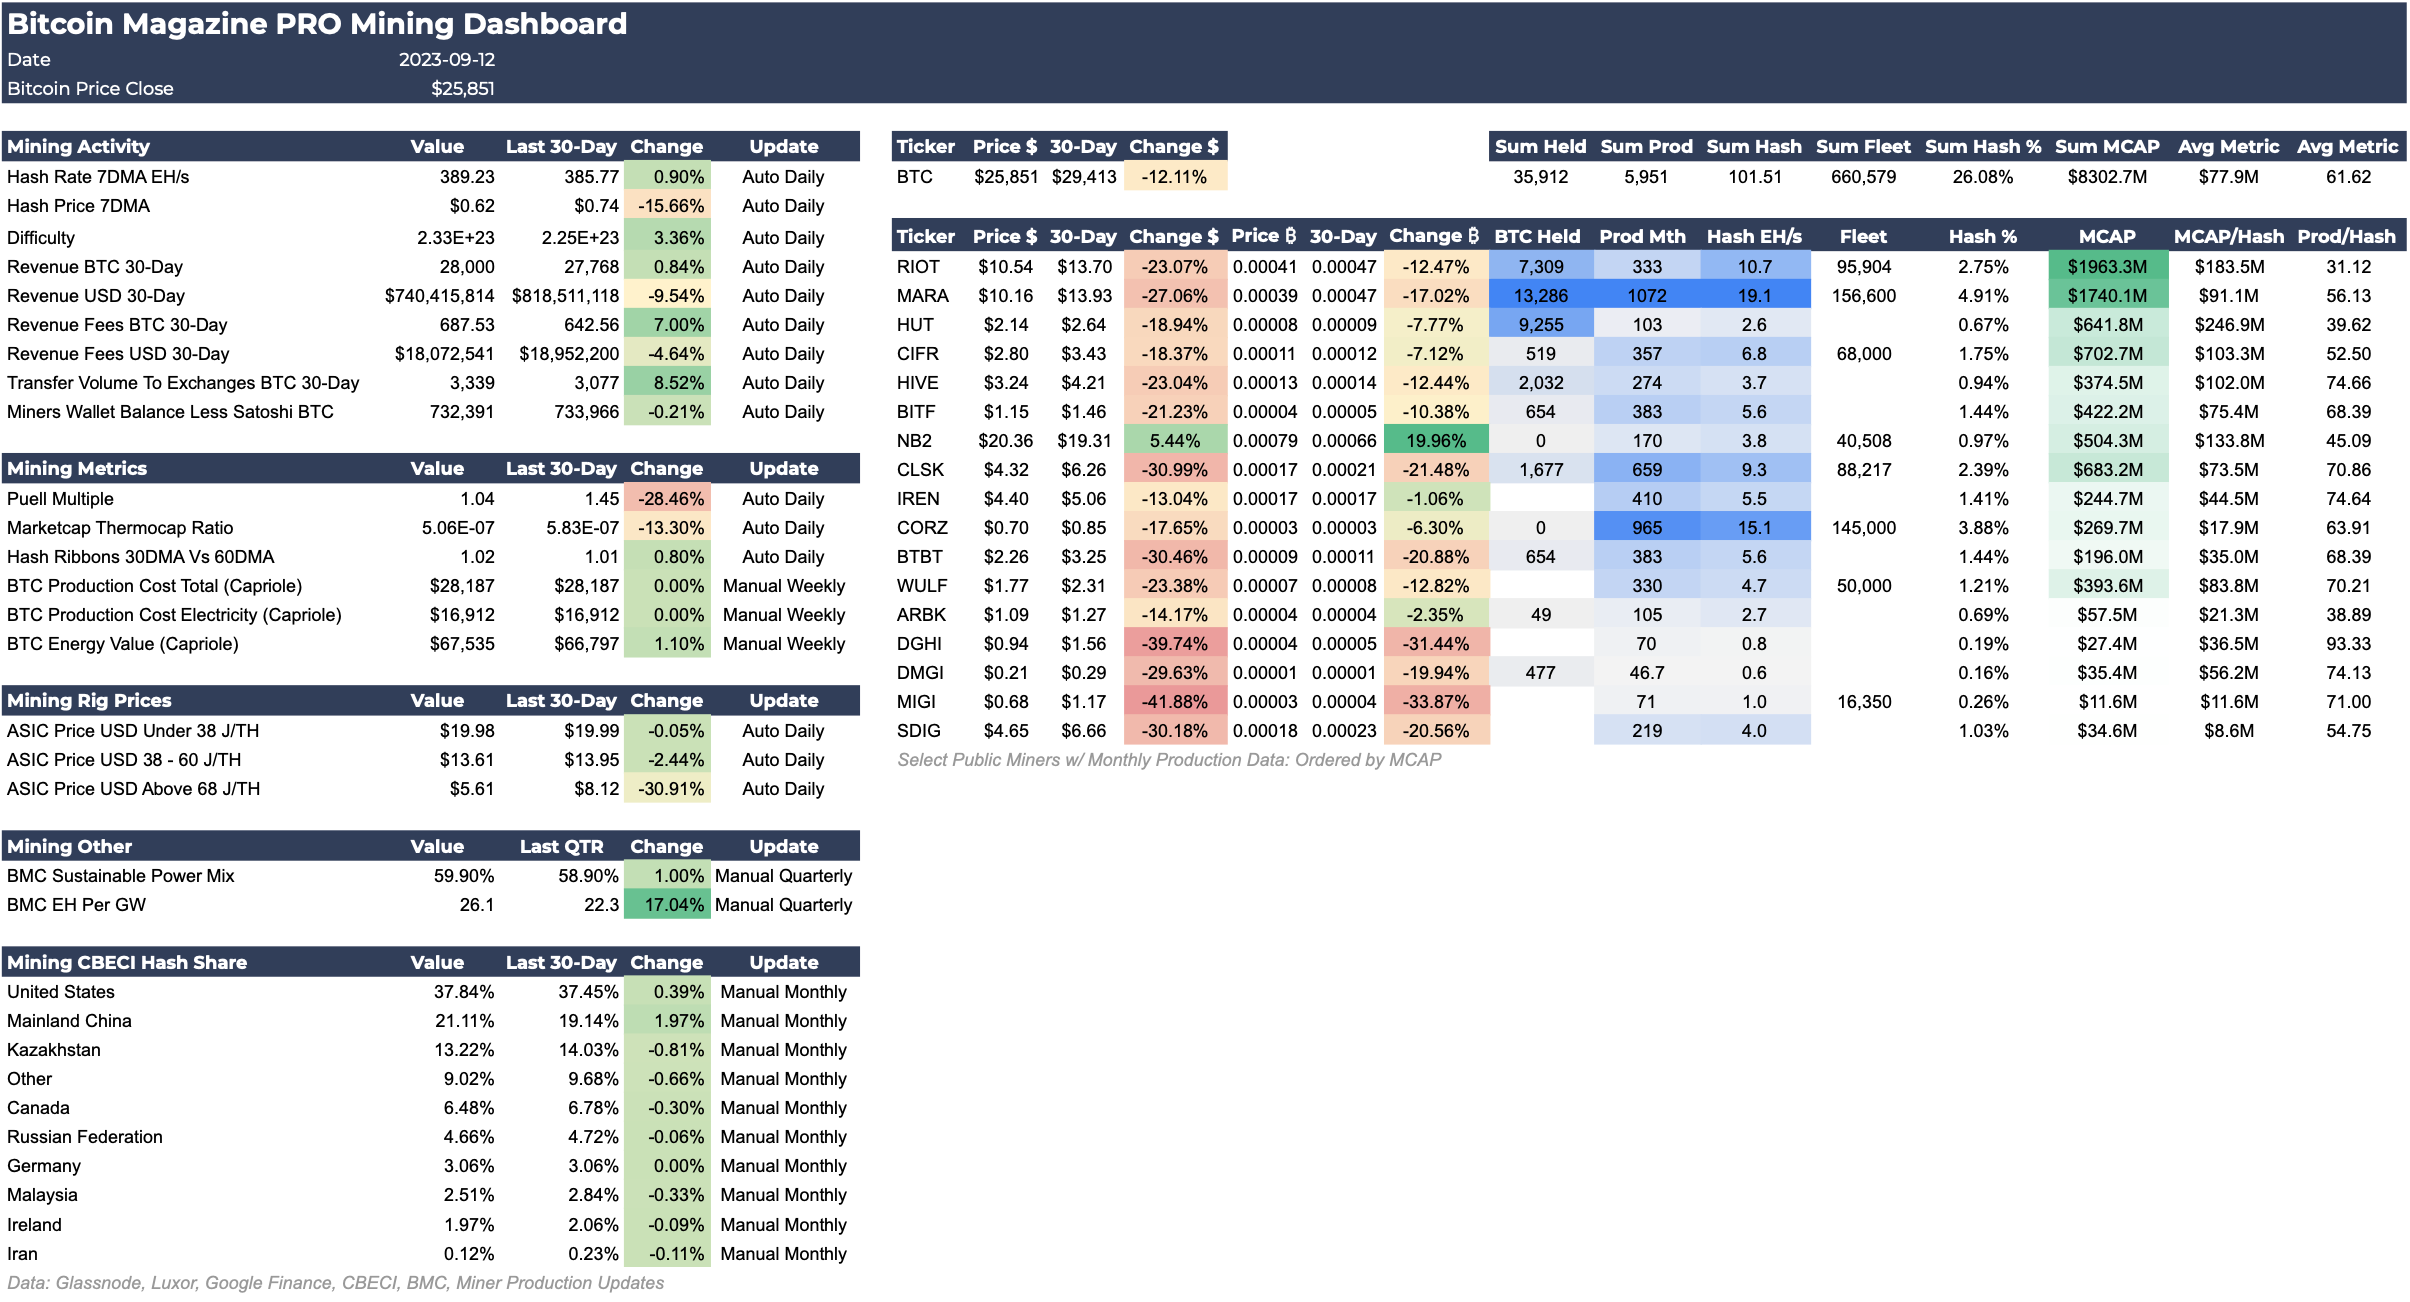Click BTC 30-day change -12.11%

1175,177
